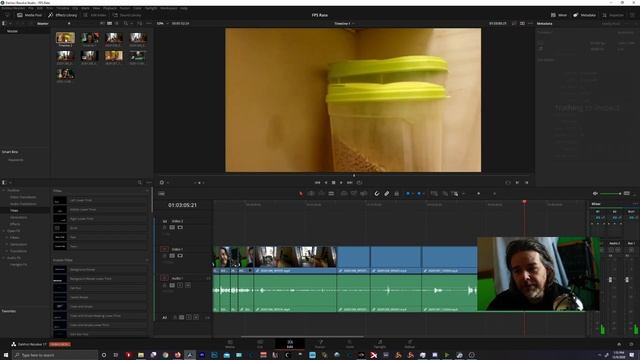Solo the Audio 1 track
The image size is (640, 360).
coord(180,285)
